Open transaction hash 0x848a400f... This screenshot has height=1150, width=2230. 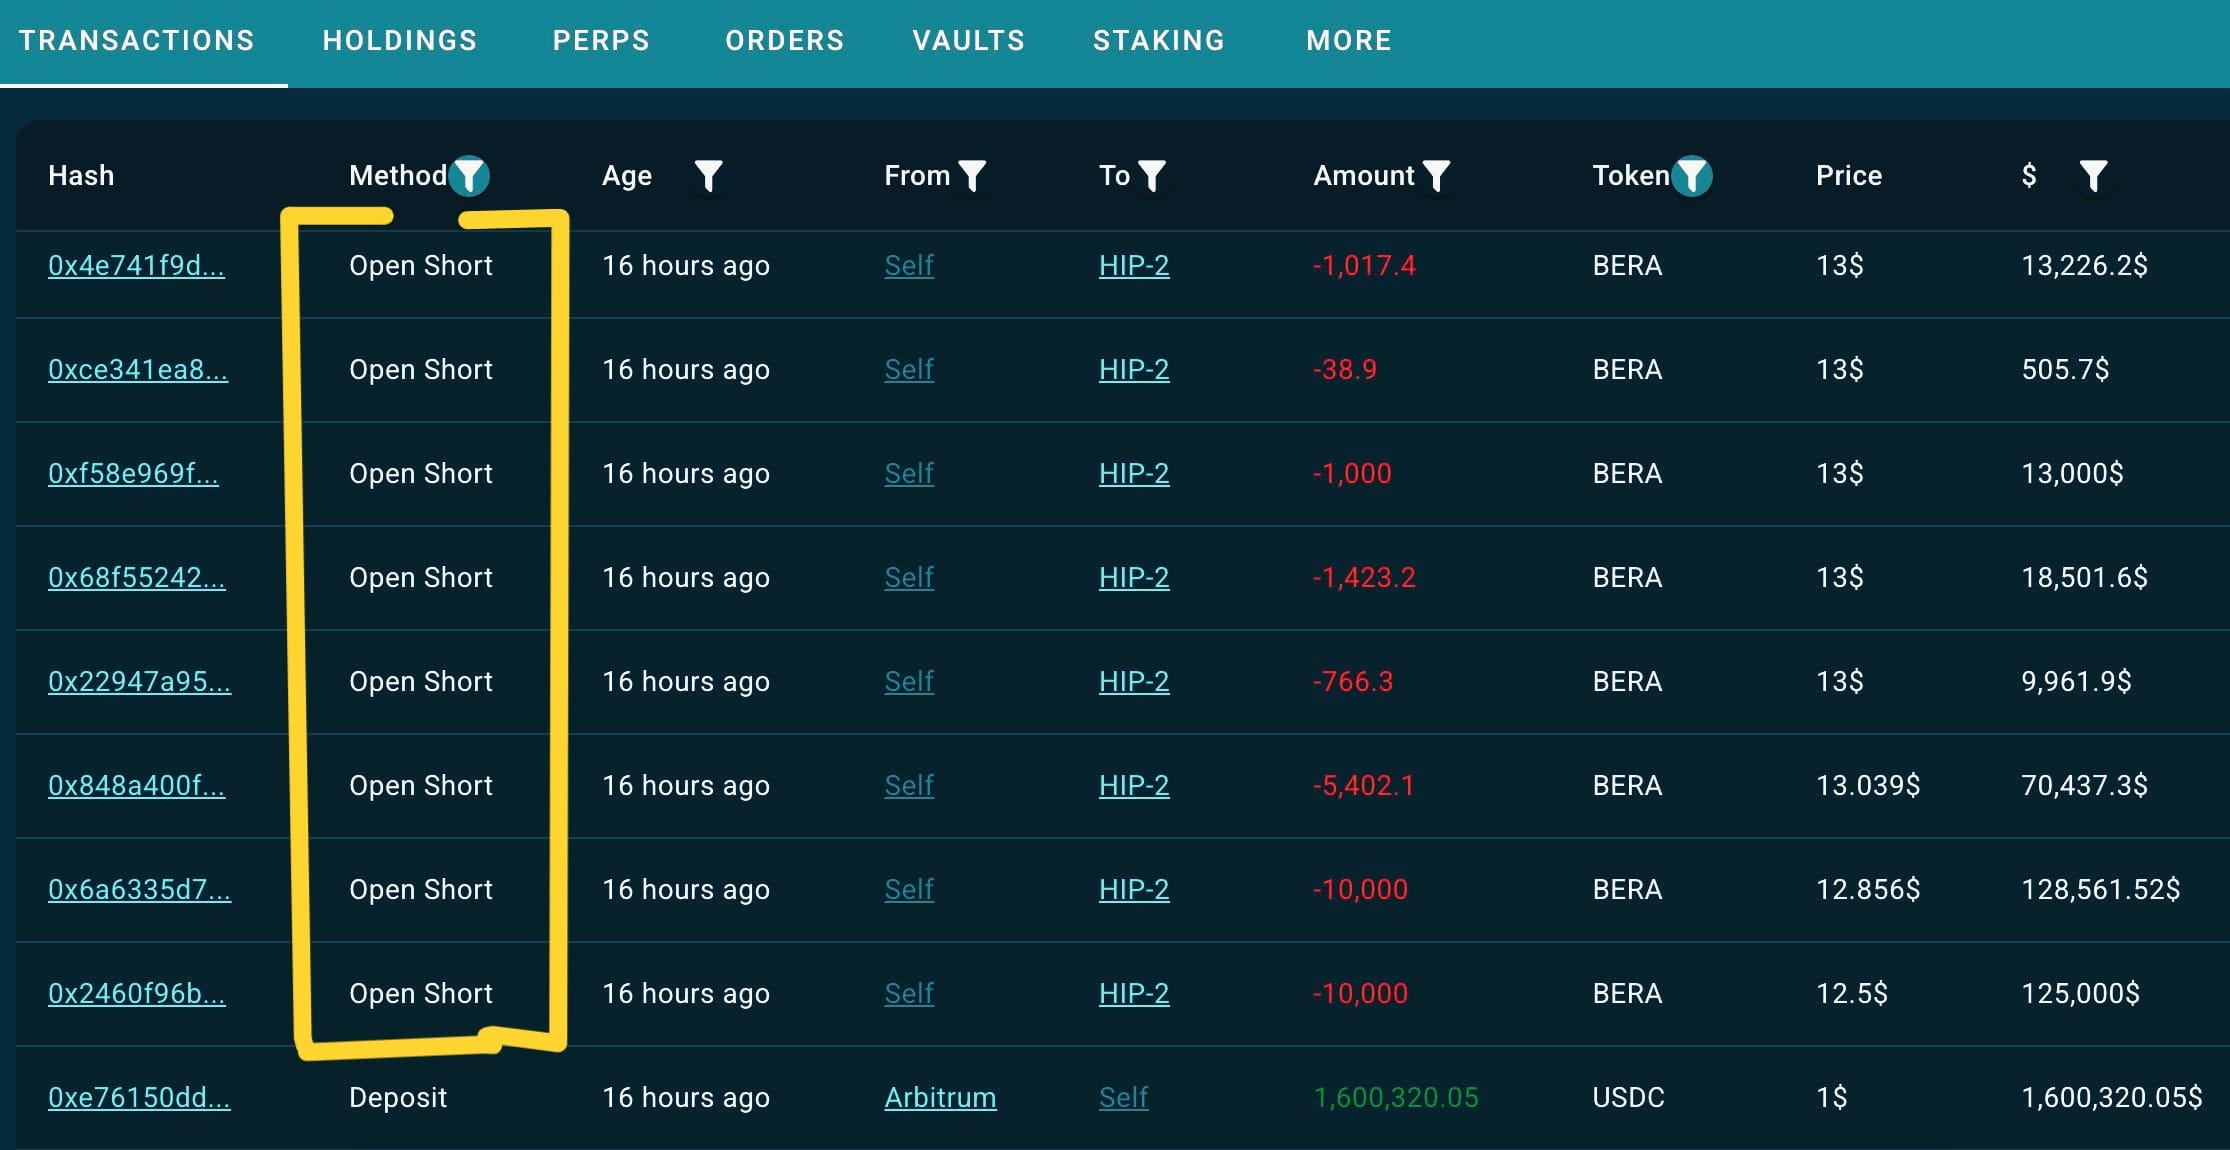coord(137,786)
